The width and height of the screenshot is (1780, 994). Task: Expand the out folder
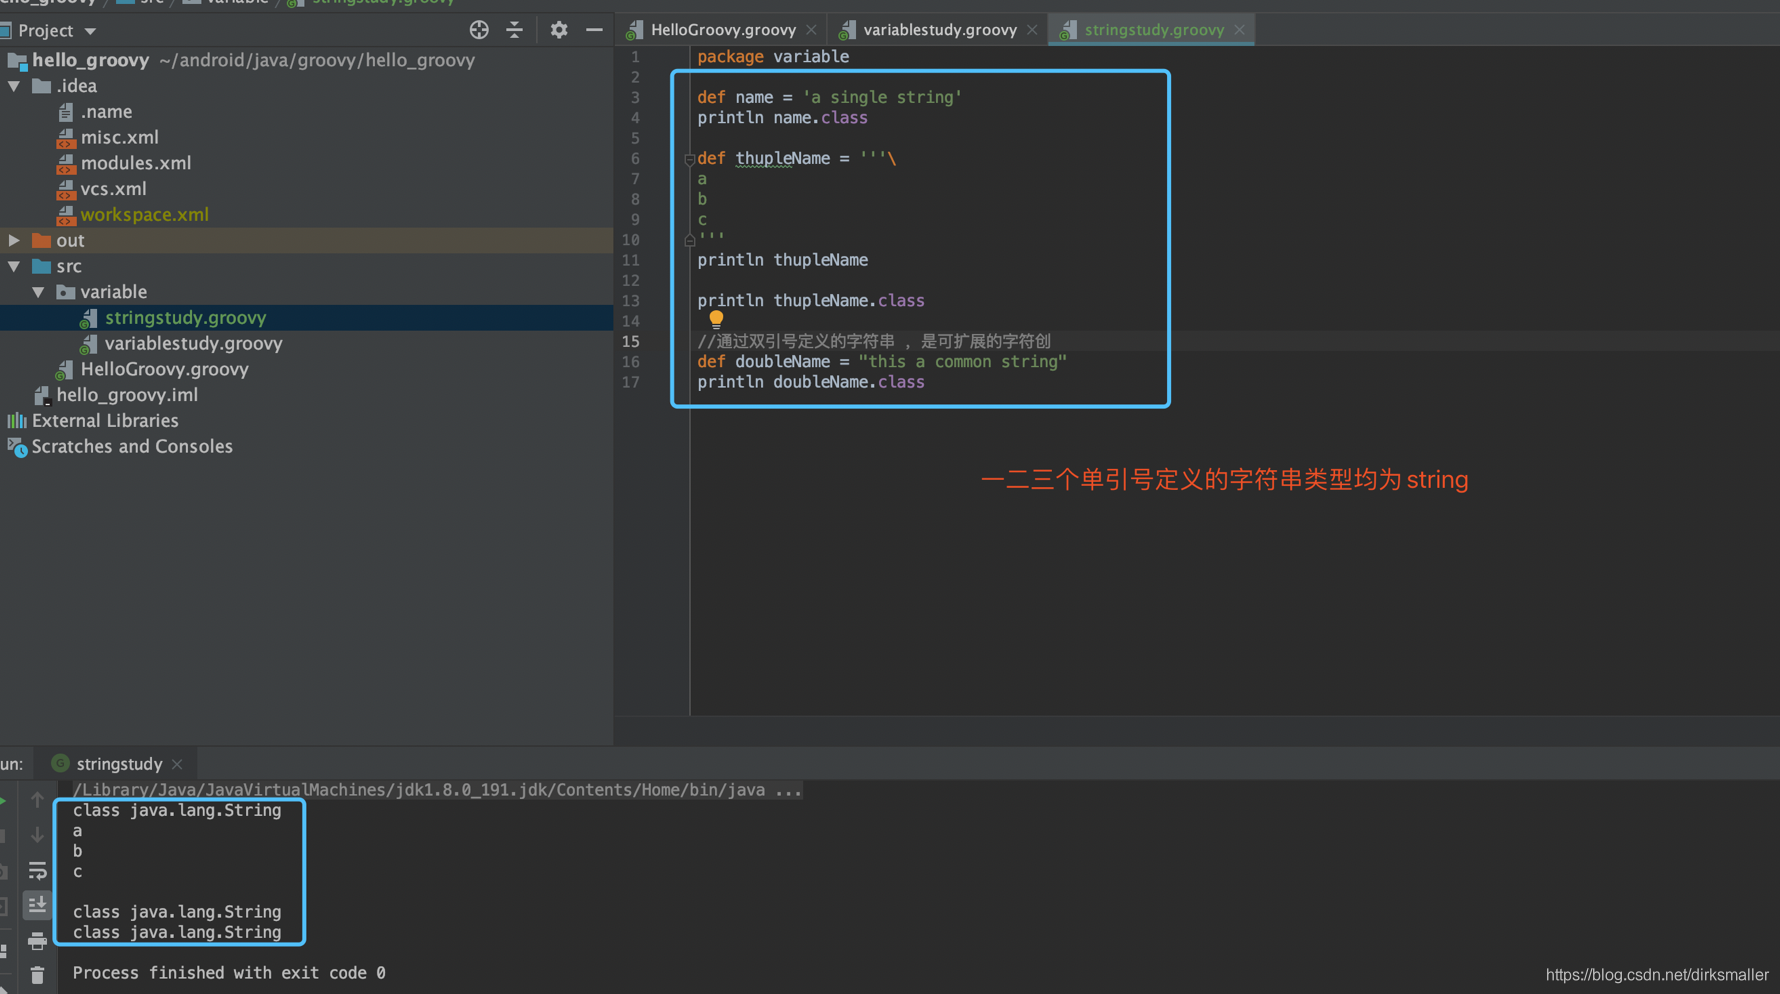pos(14,241)
